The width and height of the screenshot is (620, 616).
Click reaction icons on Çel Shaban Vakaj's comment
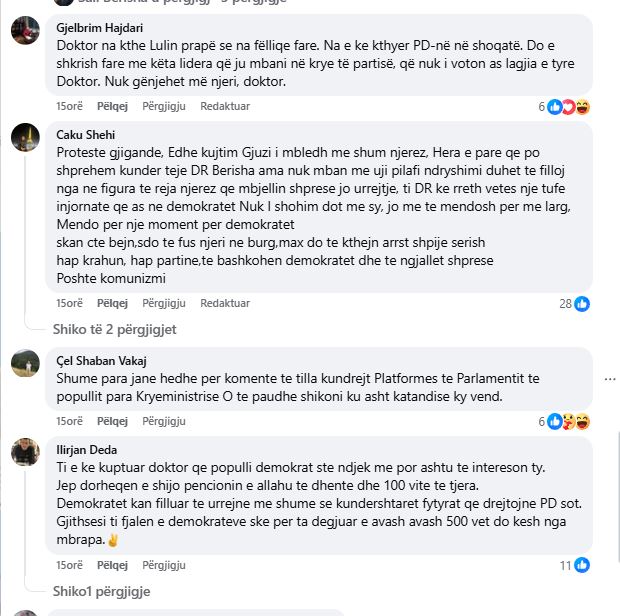tap(568, 422)
